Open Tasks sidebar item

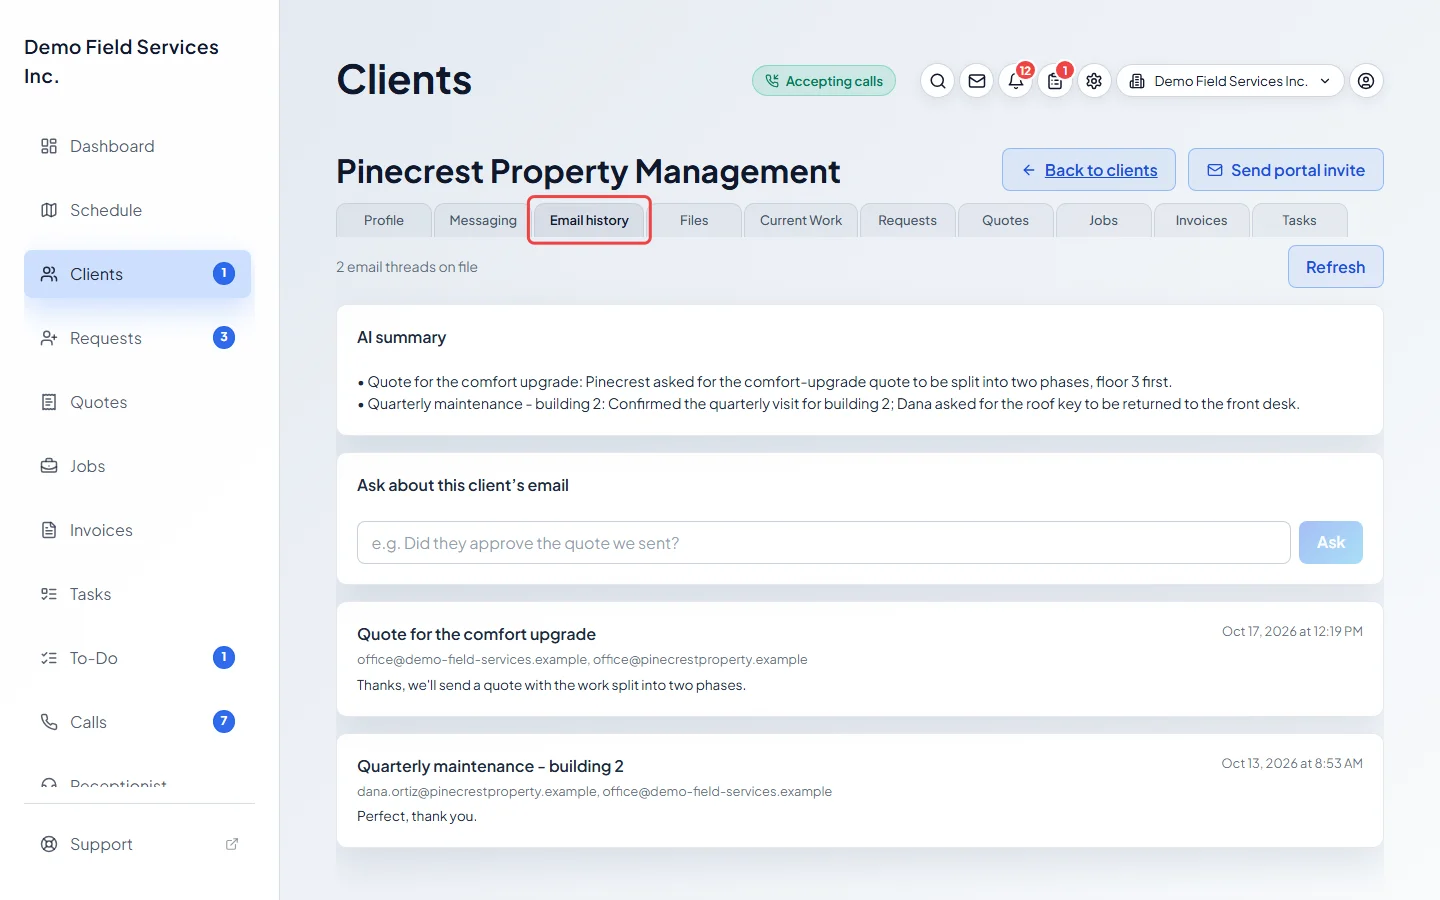138,594
